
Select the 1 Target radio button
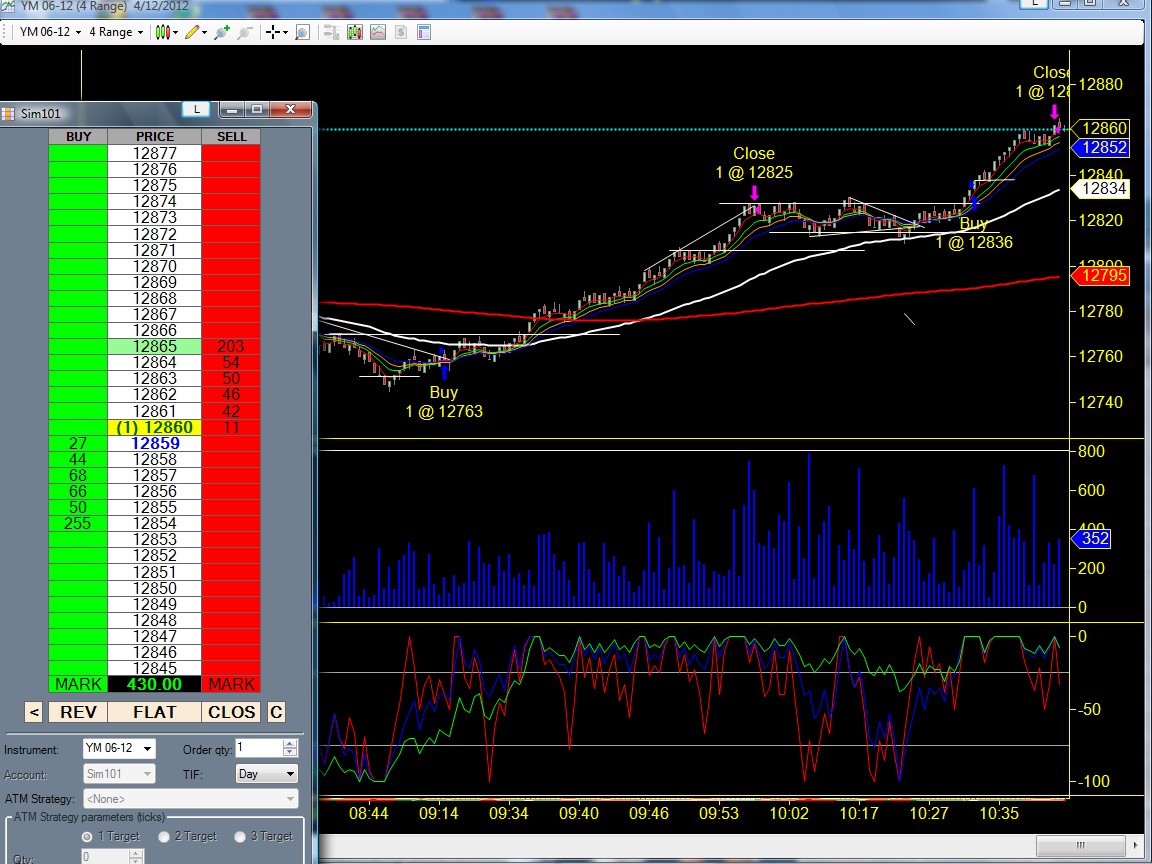(87, 836)
